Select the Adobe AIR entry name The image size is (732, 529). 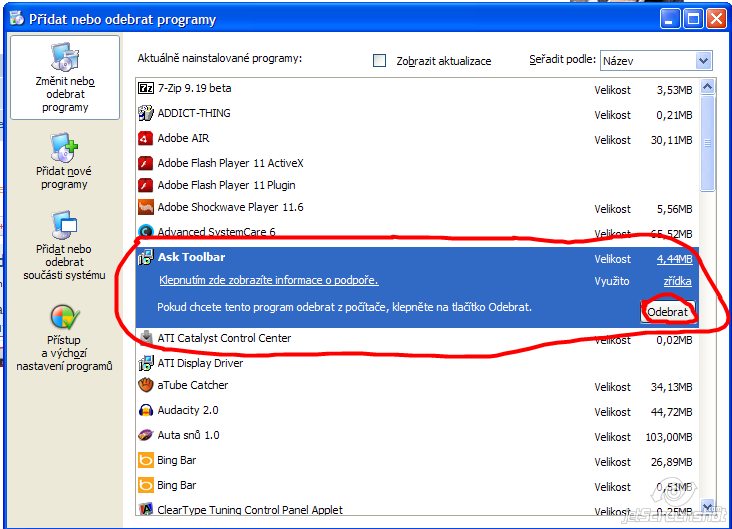(x=183, y=138)
